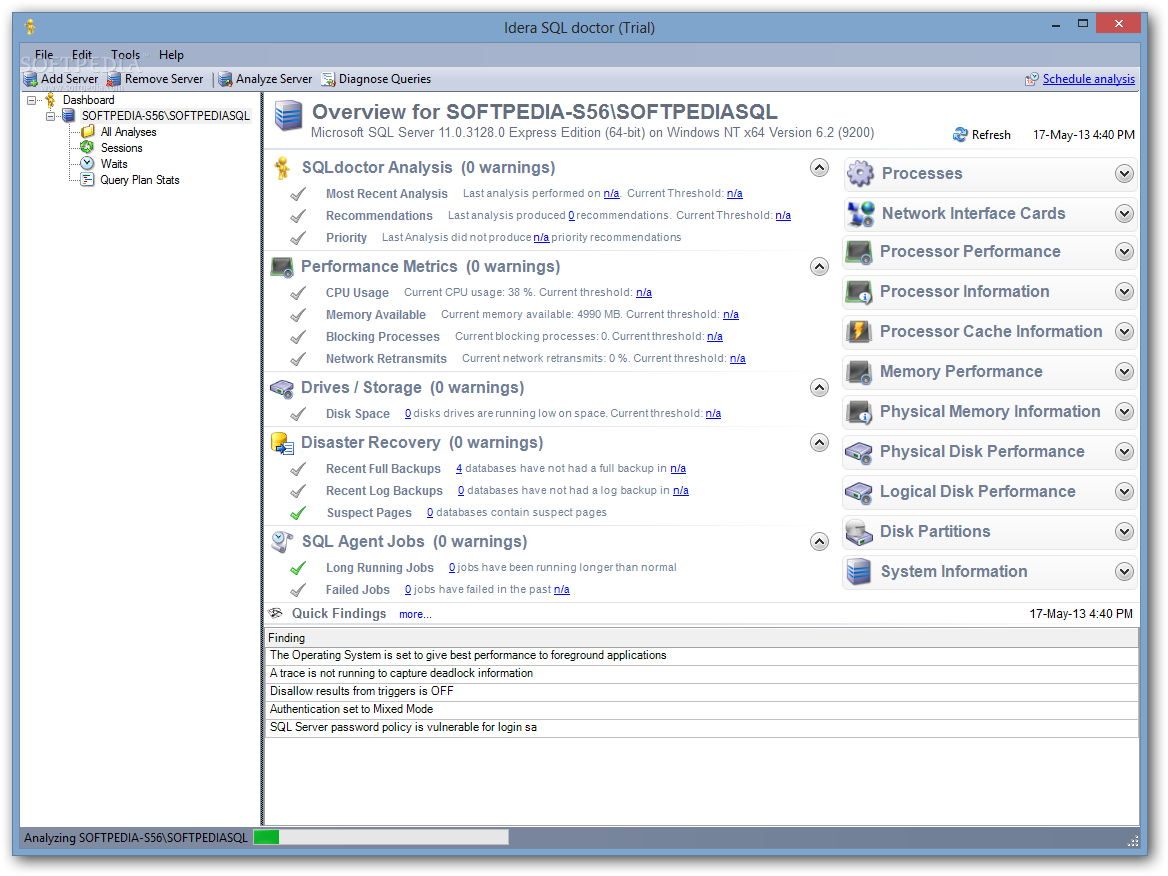Viewport: 1168px width, 876px height.
Task: Open the Edit menu
Action: tap(82, 55)
